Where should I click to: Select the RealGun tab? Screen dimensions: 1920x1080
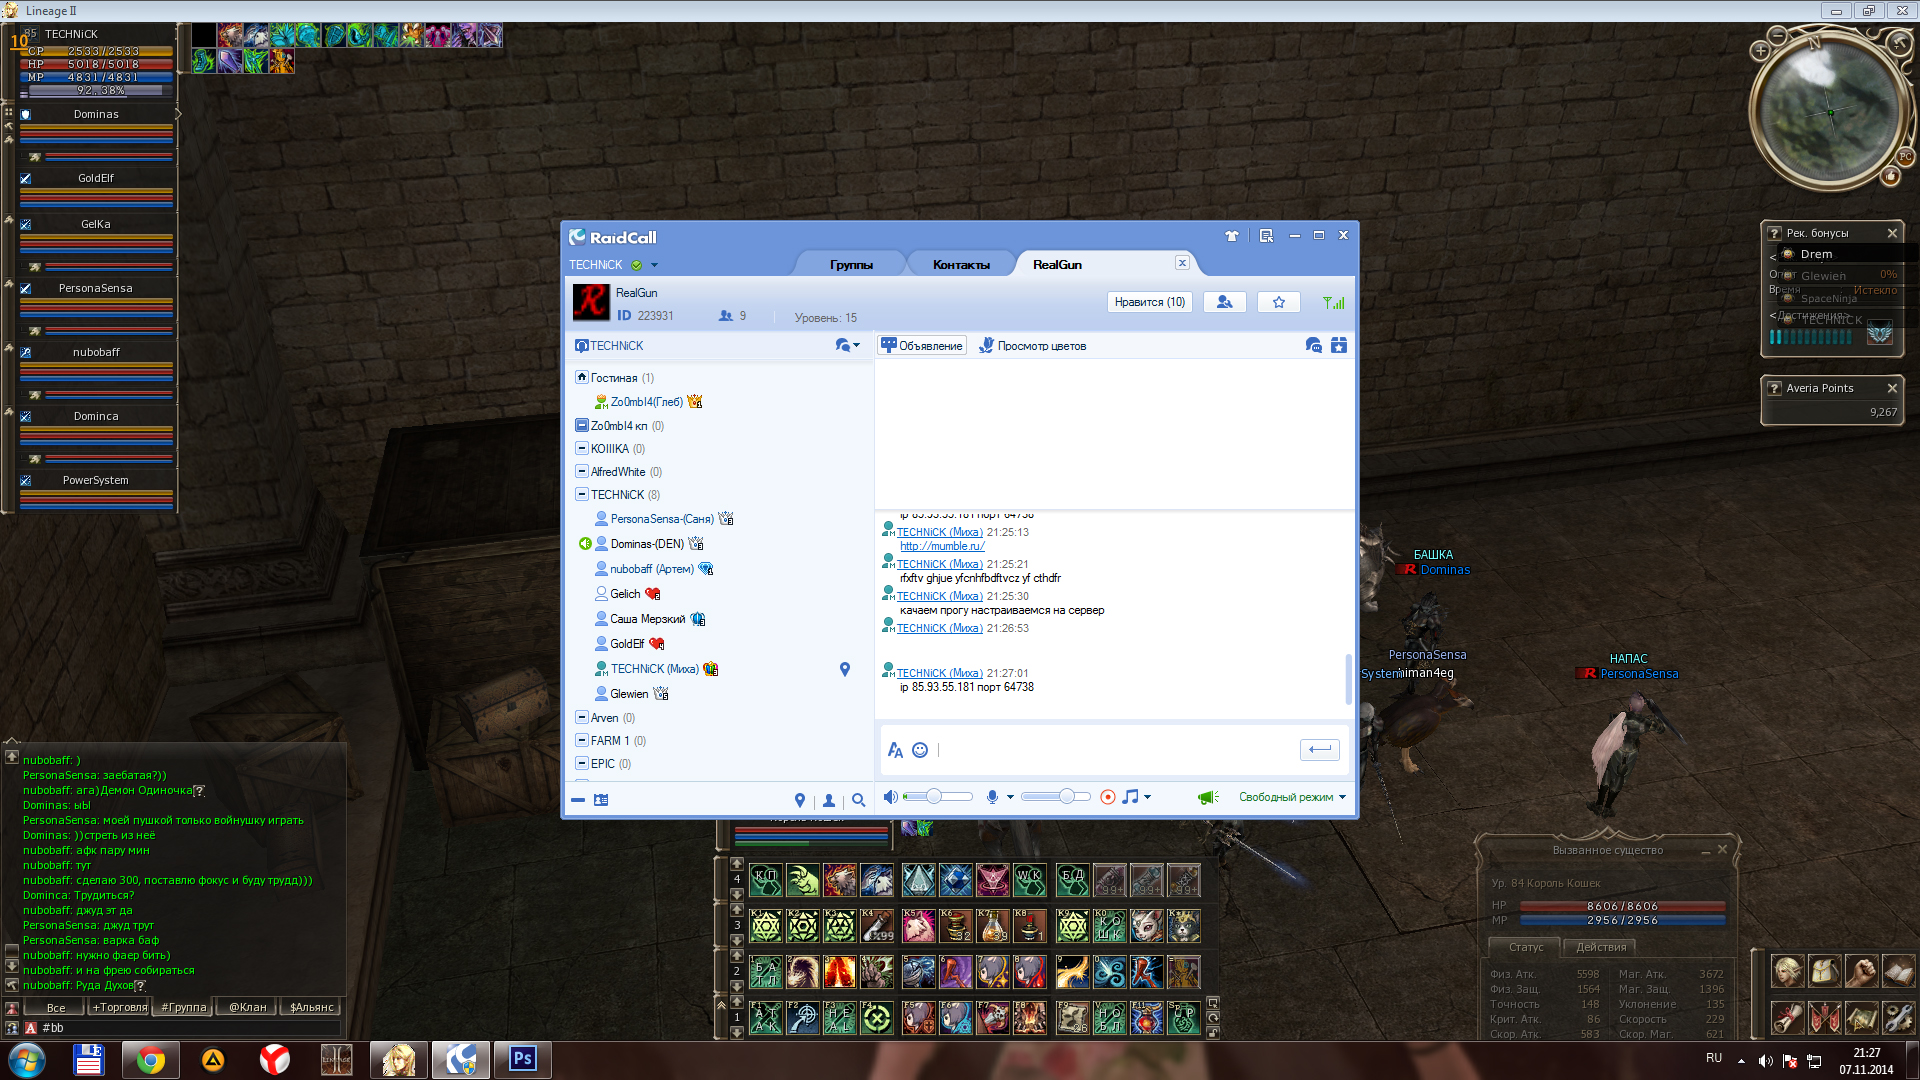pos(1057,265)
